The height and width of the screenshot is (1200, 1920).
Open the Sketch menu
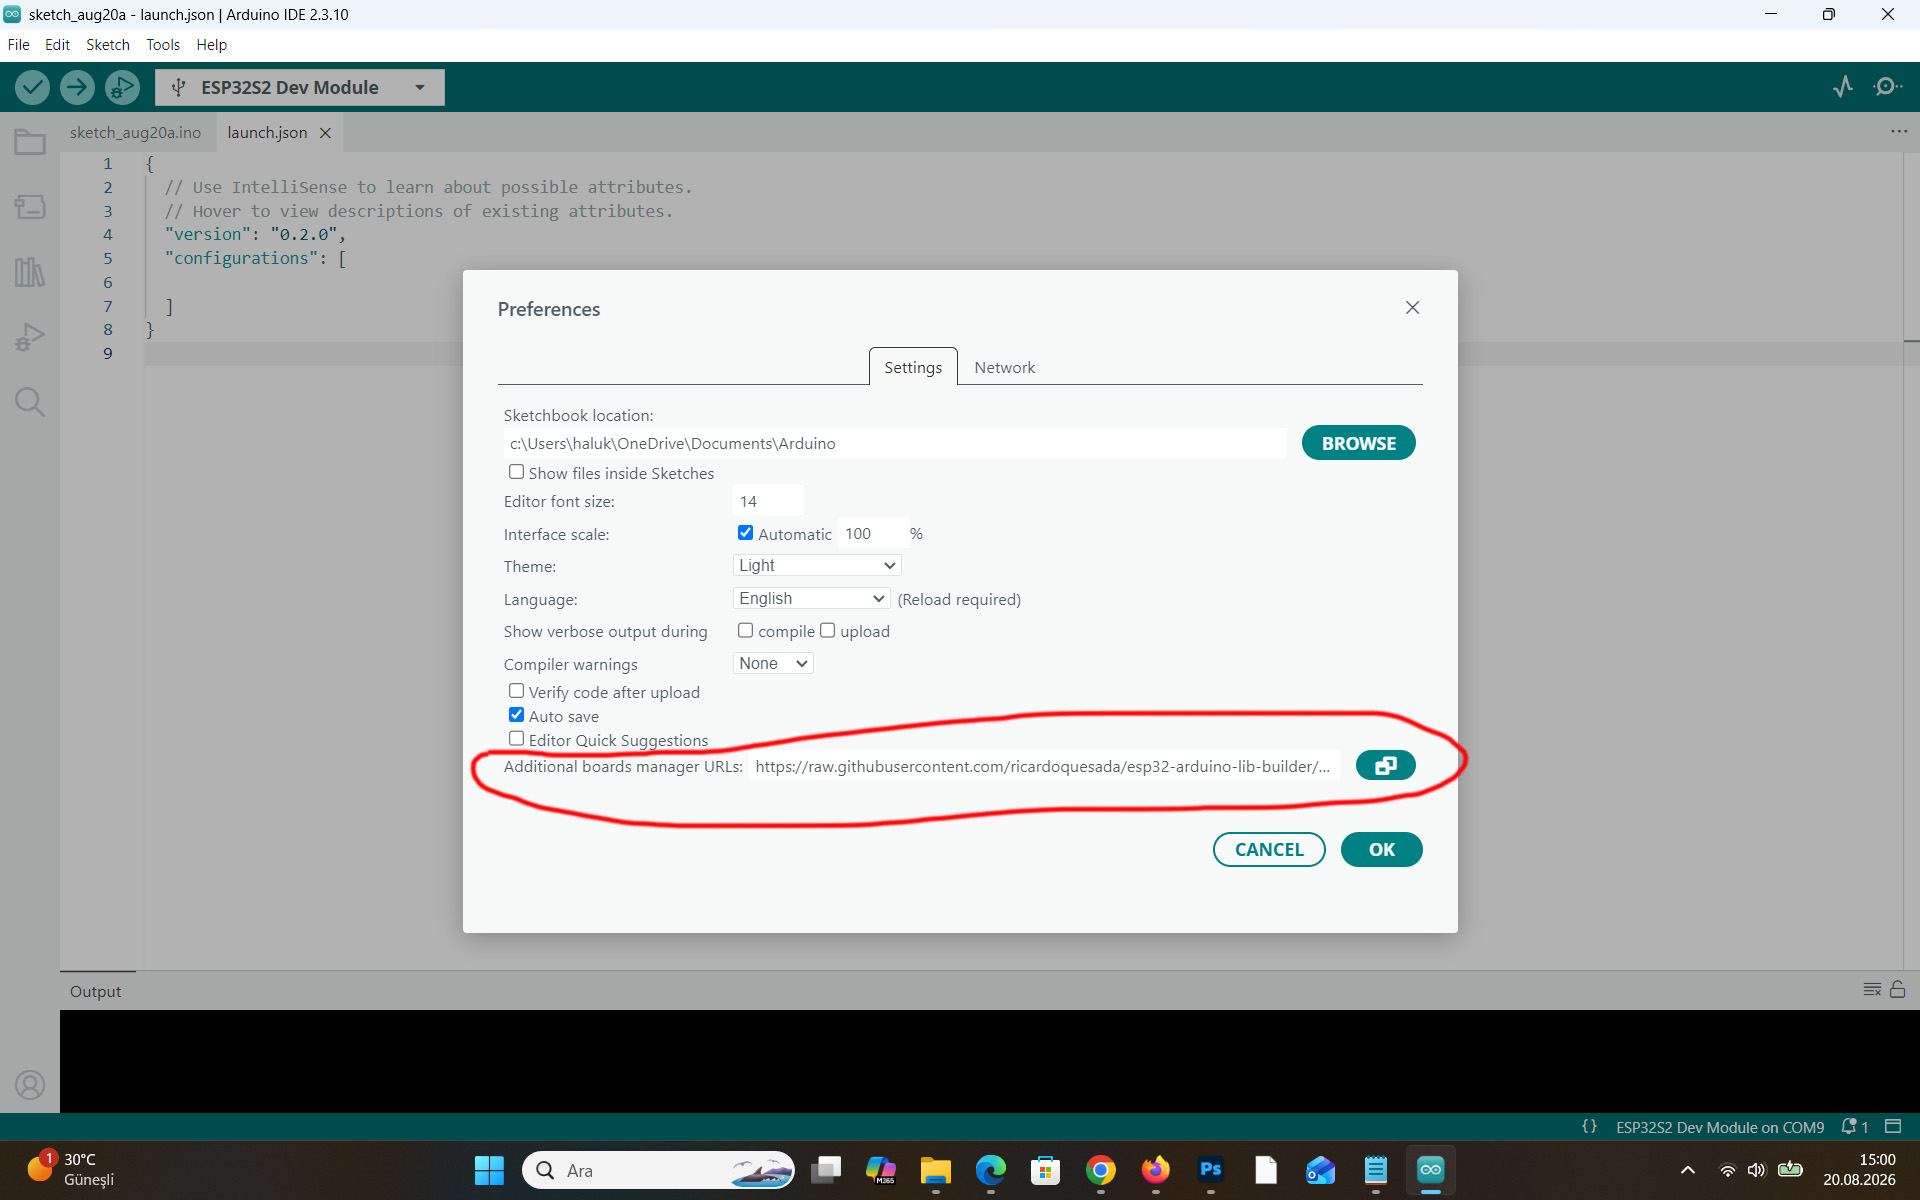click(107, 45)
